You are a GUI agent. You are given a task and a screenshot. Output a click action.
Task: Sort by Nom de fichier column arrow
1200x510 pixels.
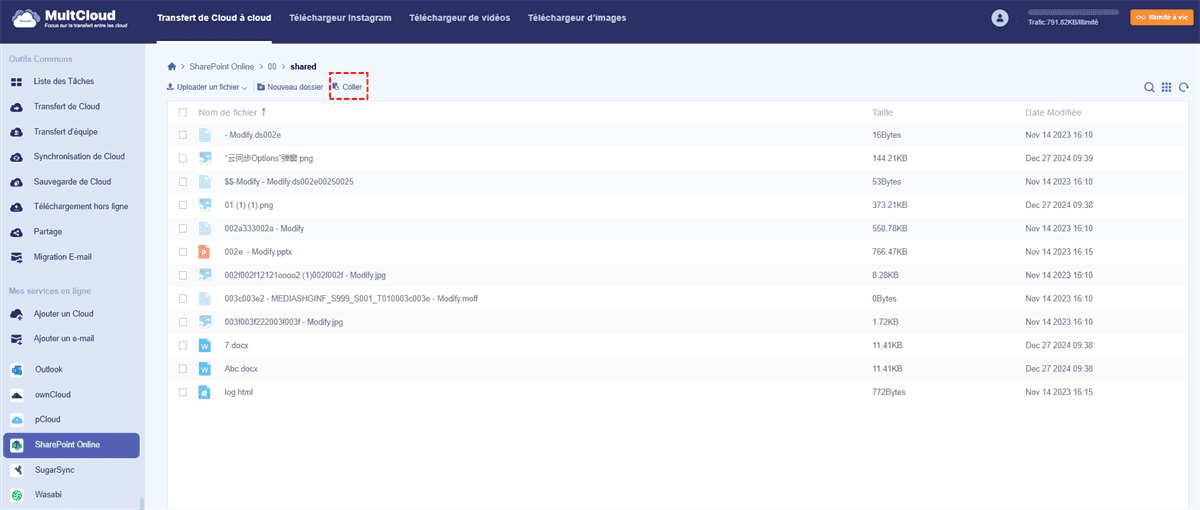pyautogui.click(x=264, y=112)
